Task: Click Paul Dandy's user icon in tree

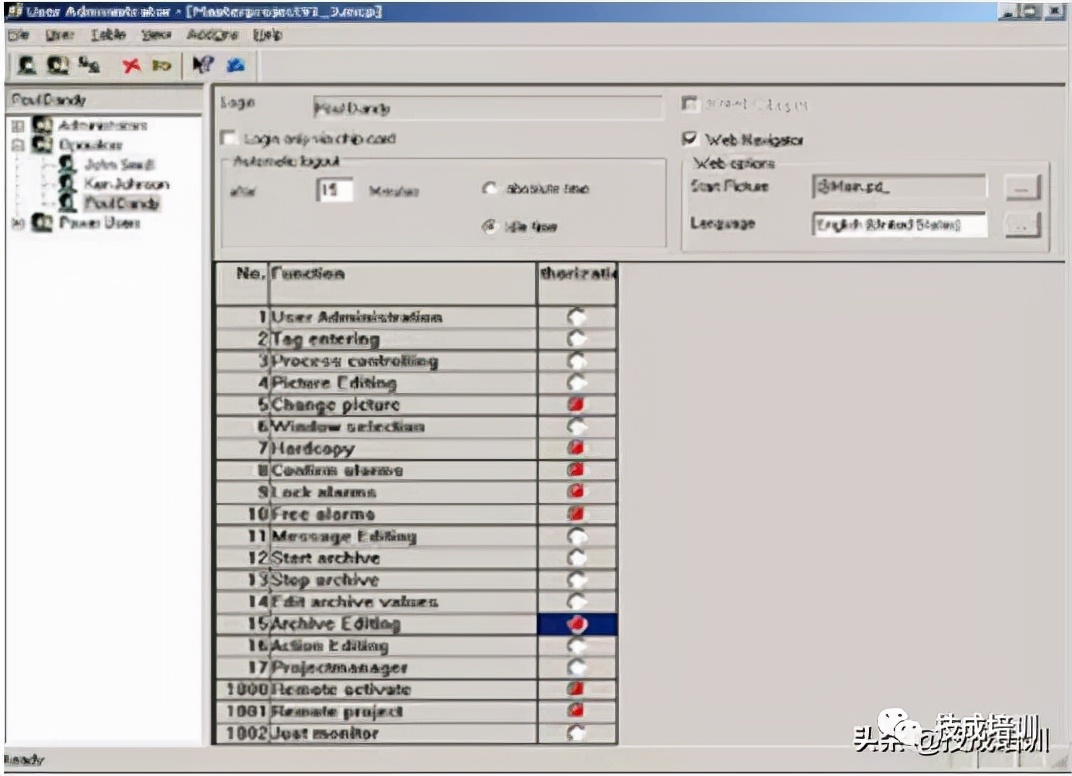Action: tap(67, 202)
